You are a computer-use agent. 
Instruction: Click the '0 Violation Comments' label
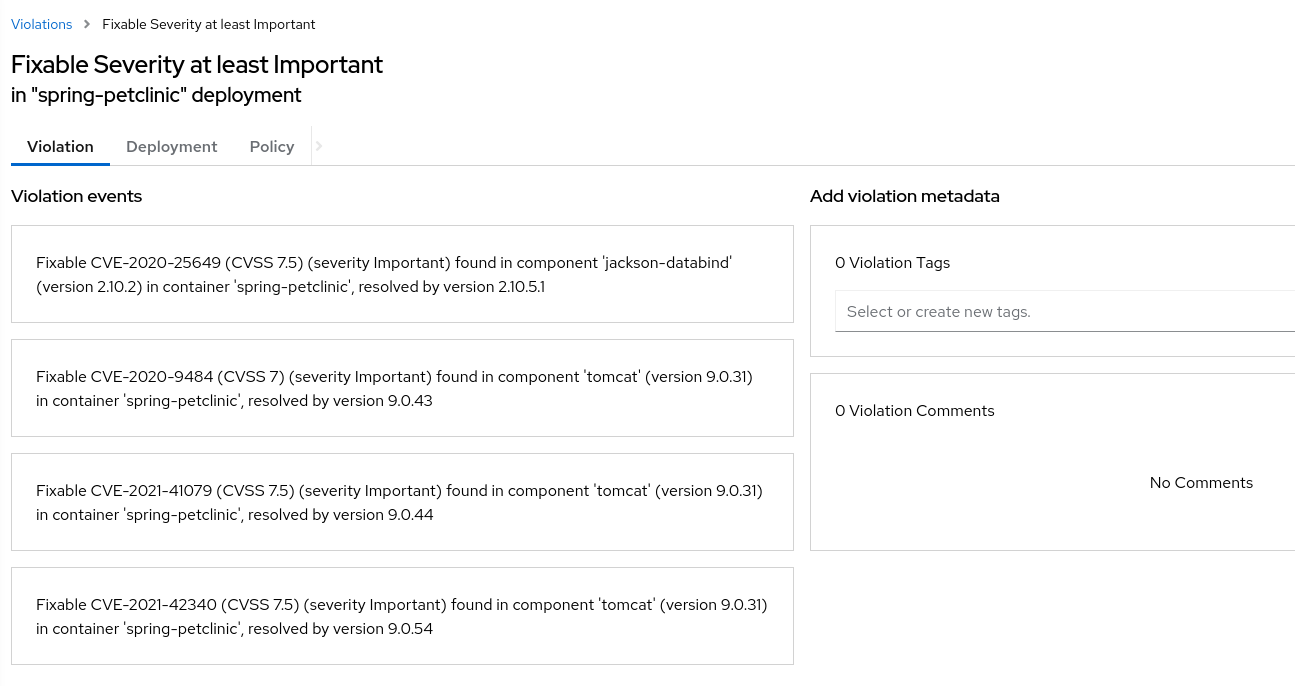coord(915,411)
